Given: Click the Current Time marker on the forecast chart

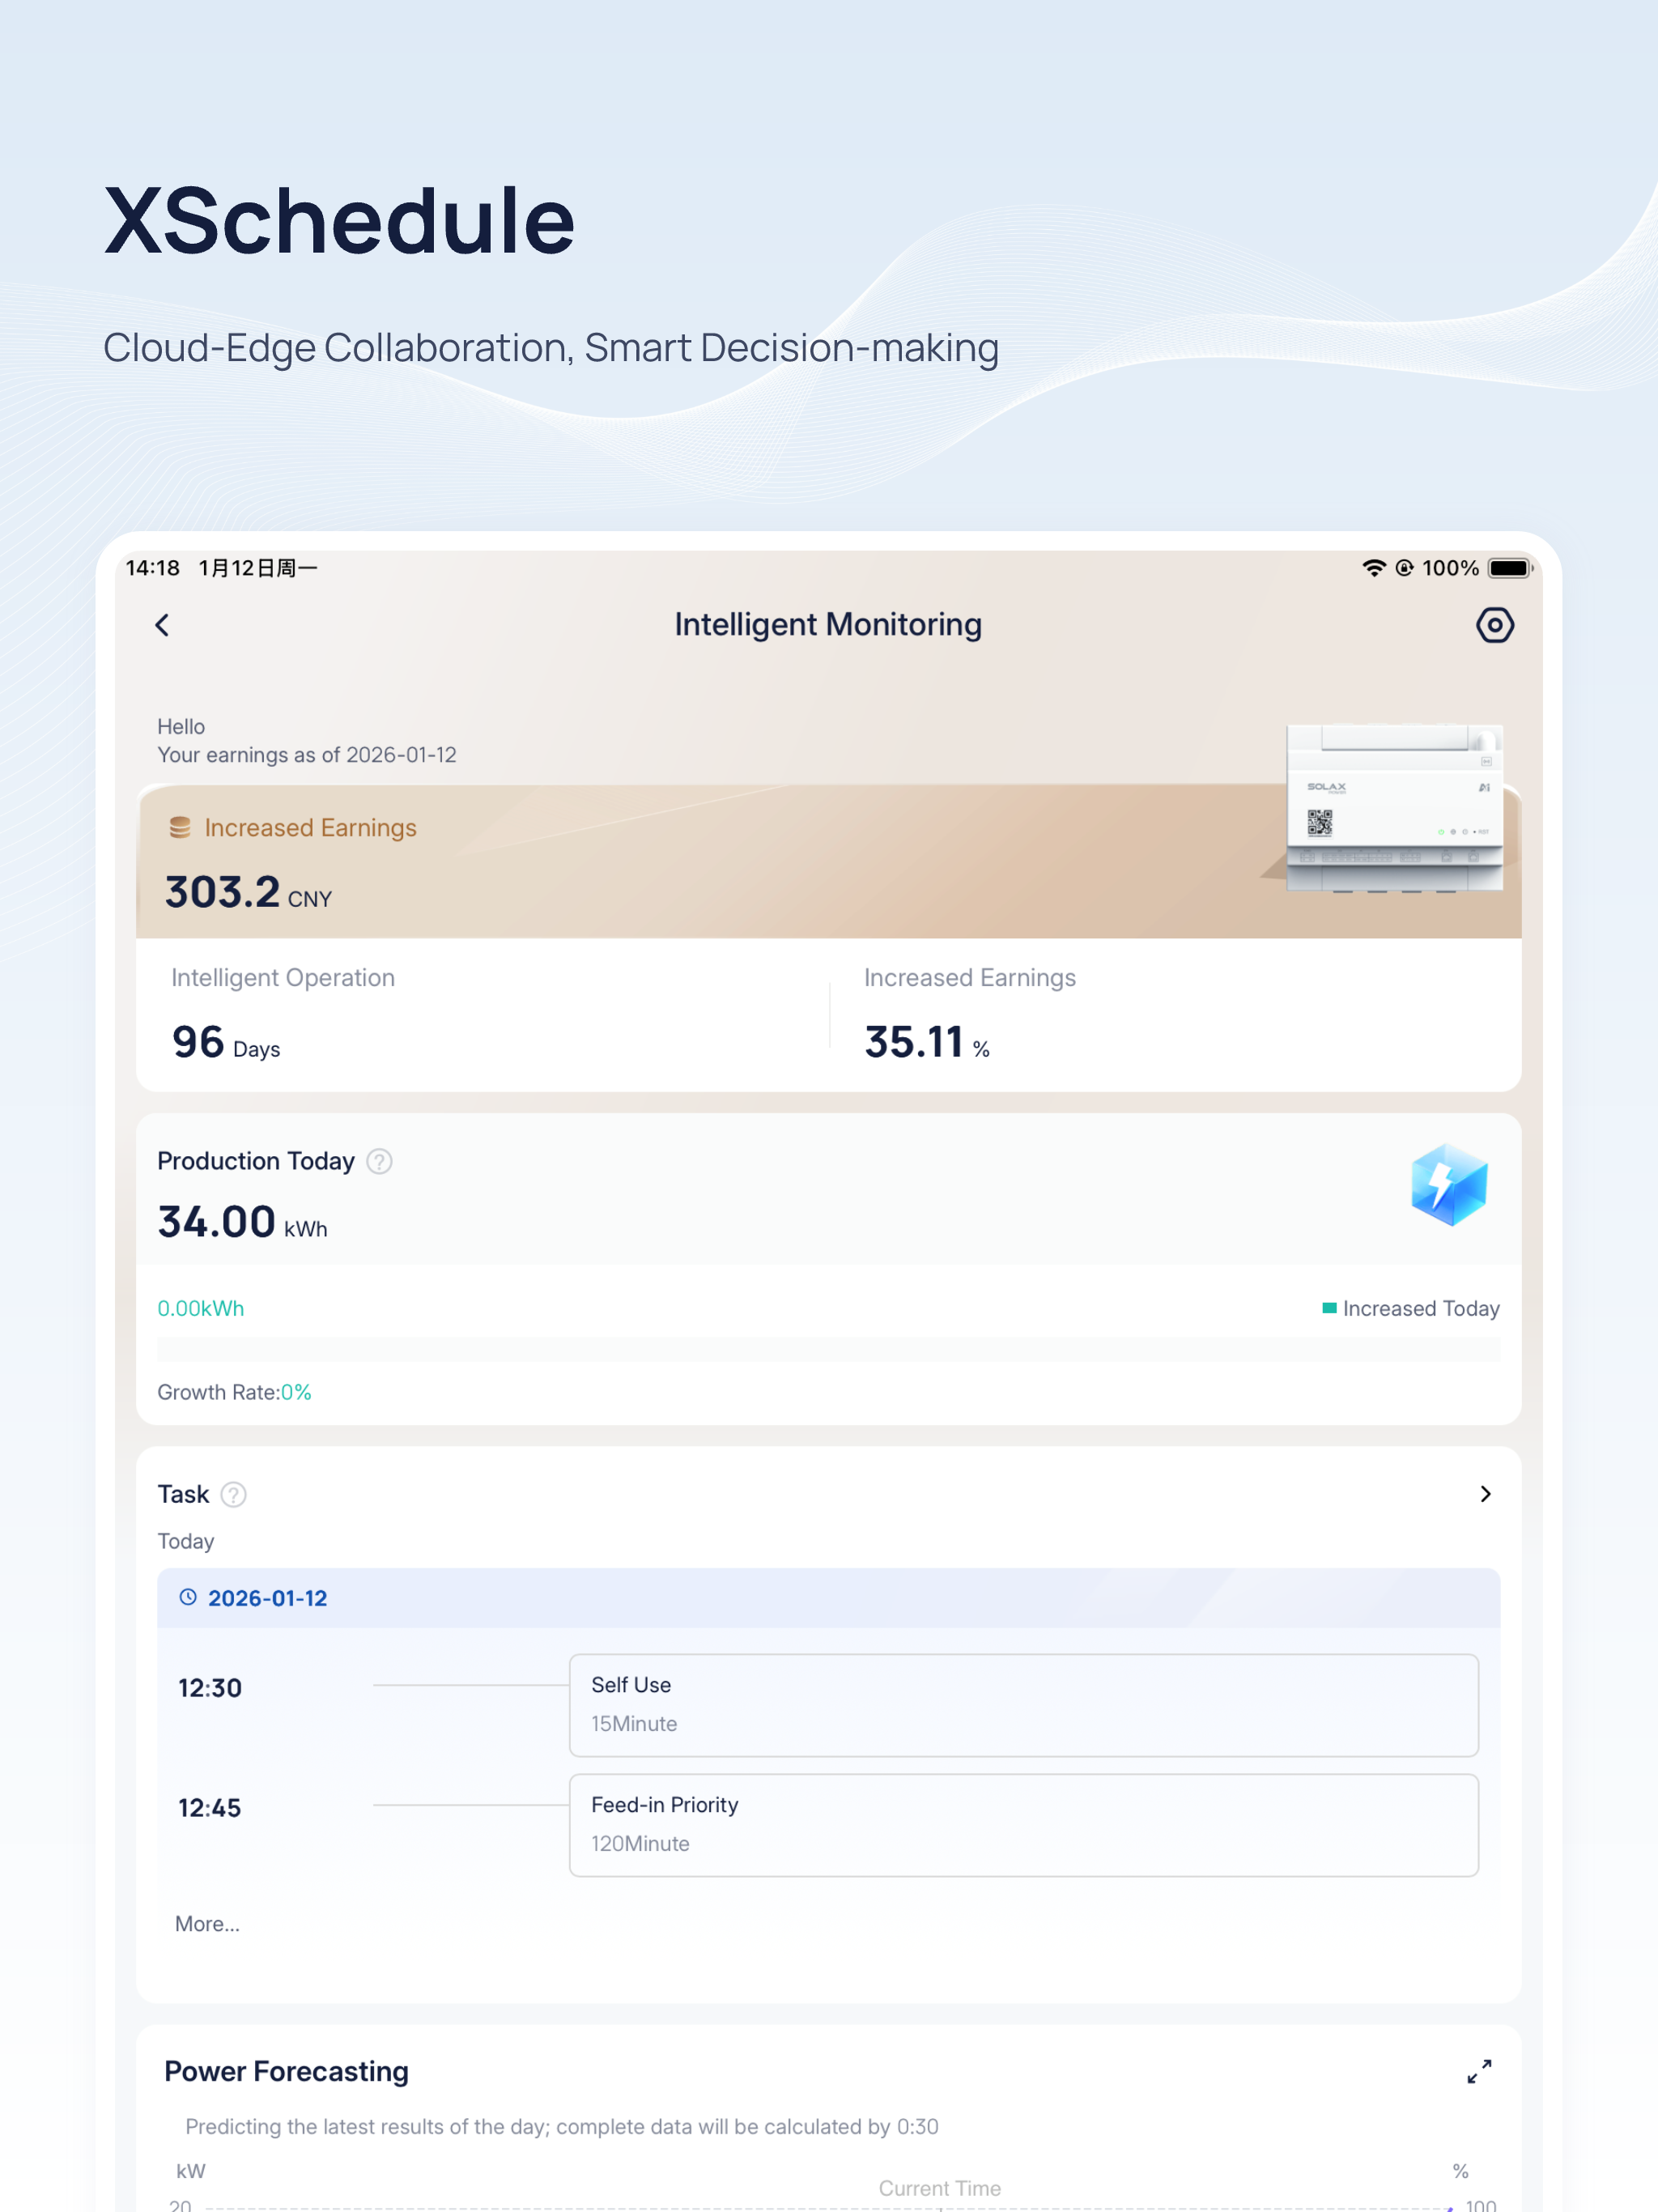Looking at the screenshot, I should point(939,2188).
